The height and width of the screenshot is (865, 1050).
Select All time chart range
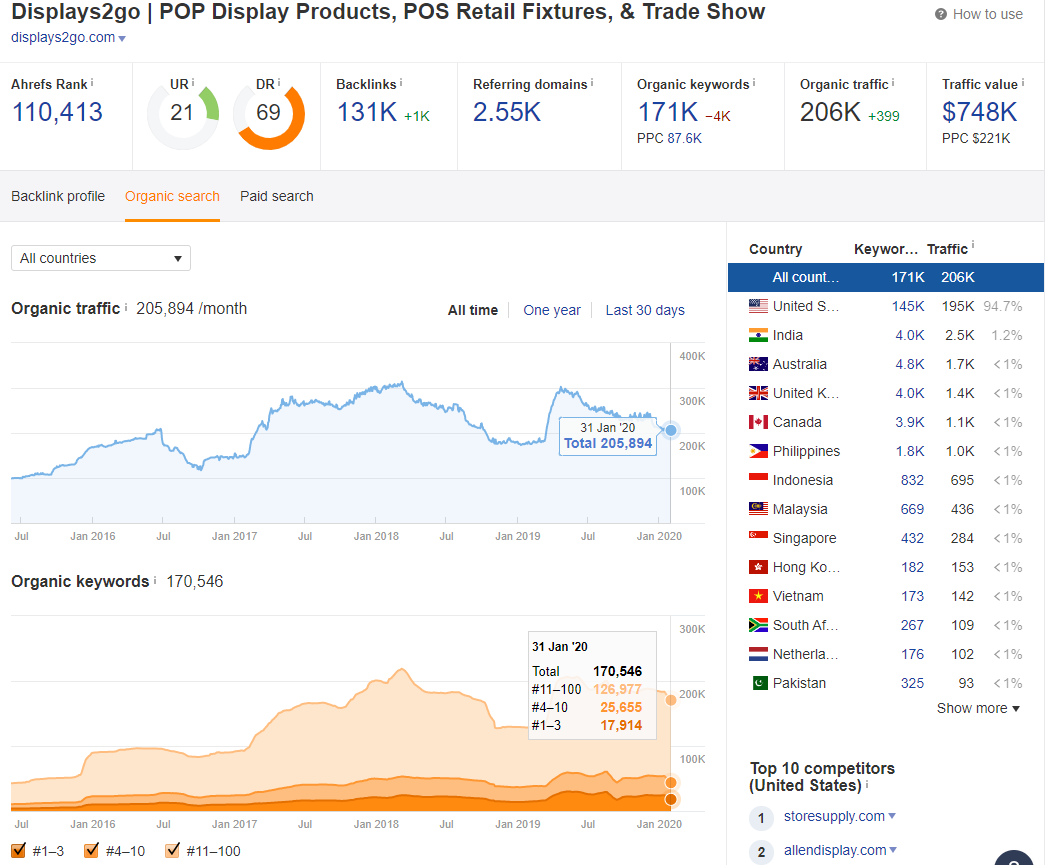point(473,310)
